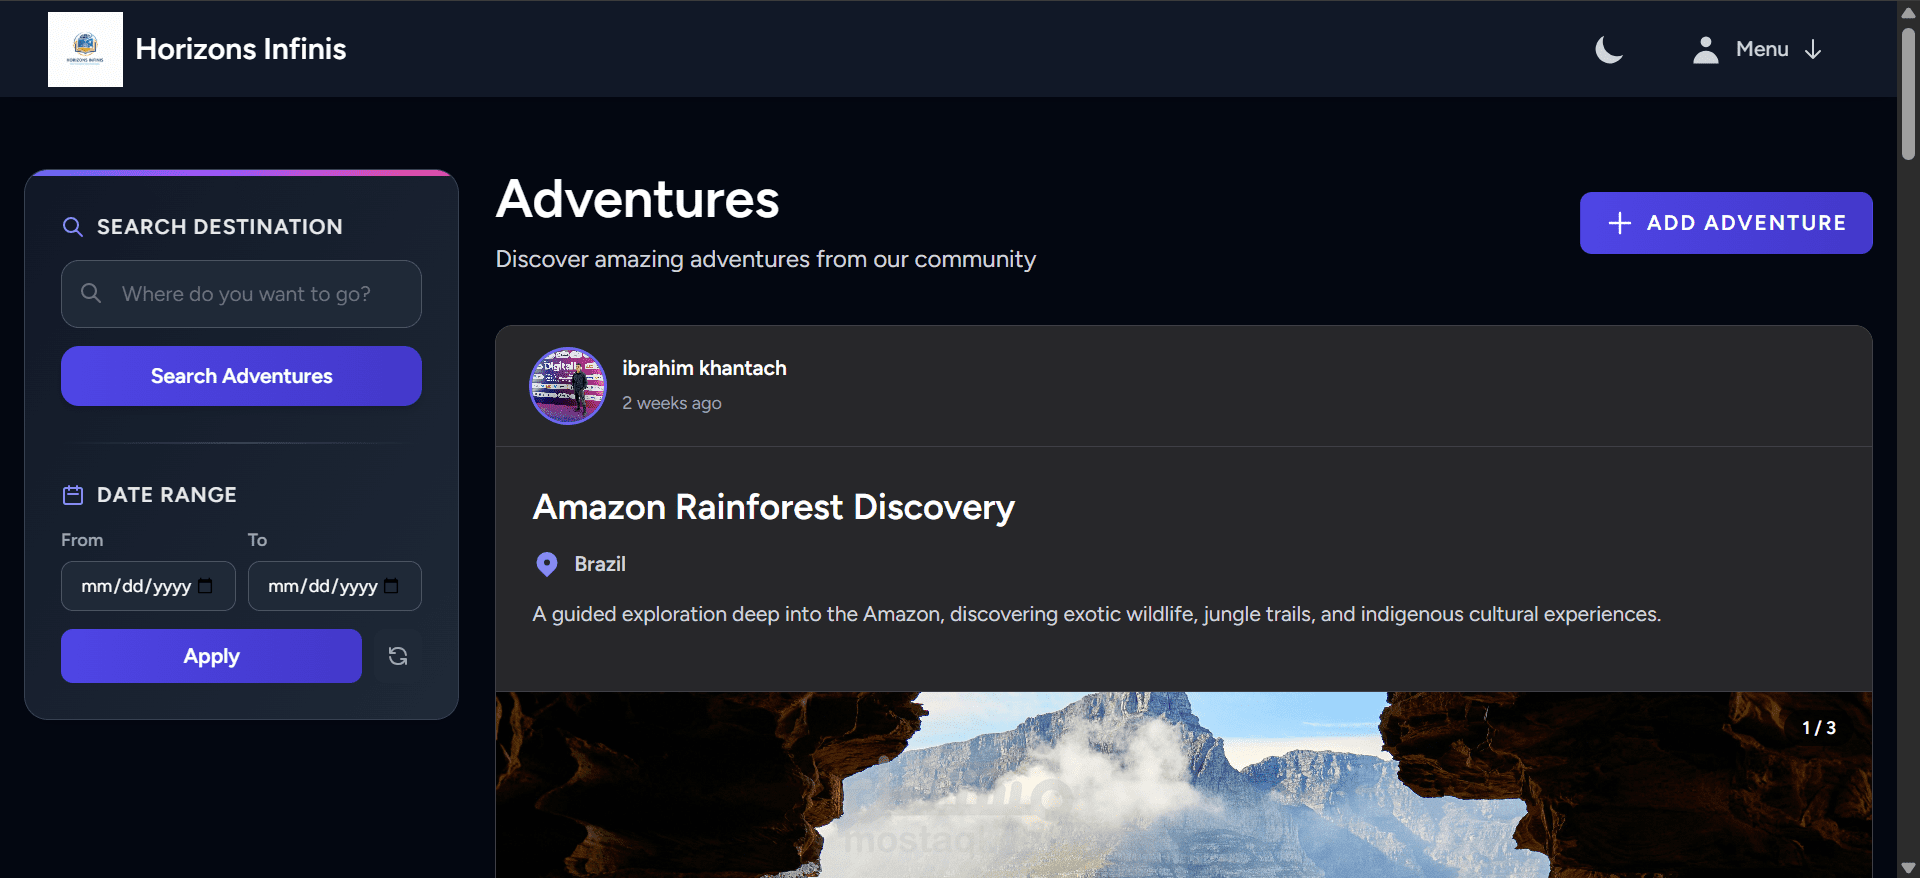This screenshot has height=878, width=1920.
Task: Click the Brazil location pin icon
Action: [x=547, y=564]
